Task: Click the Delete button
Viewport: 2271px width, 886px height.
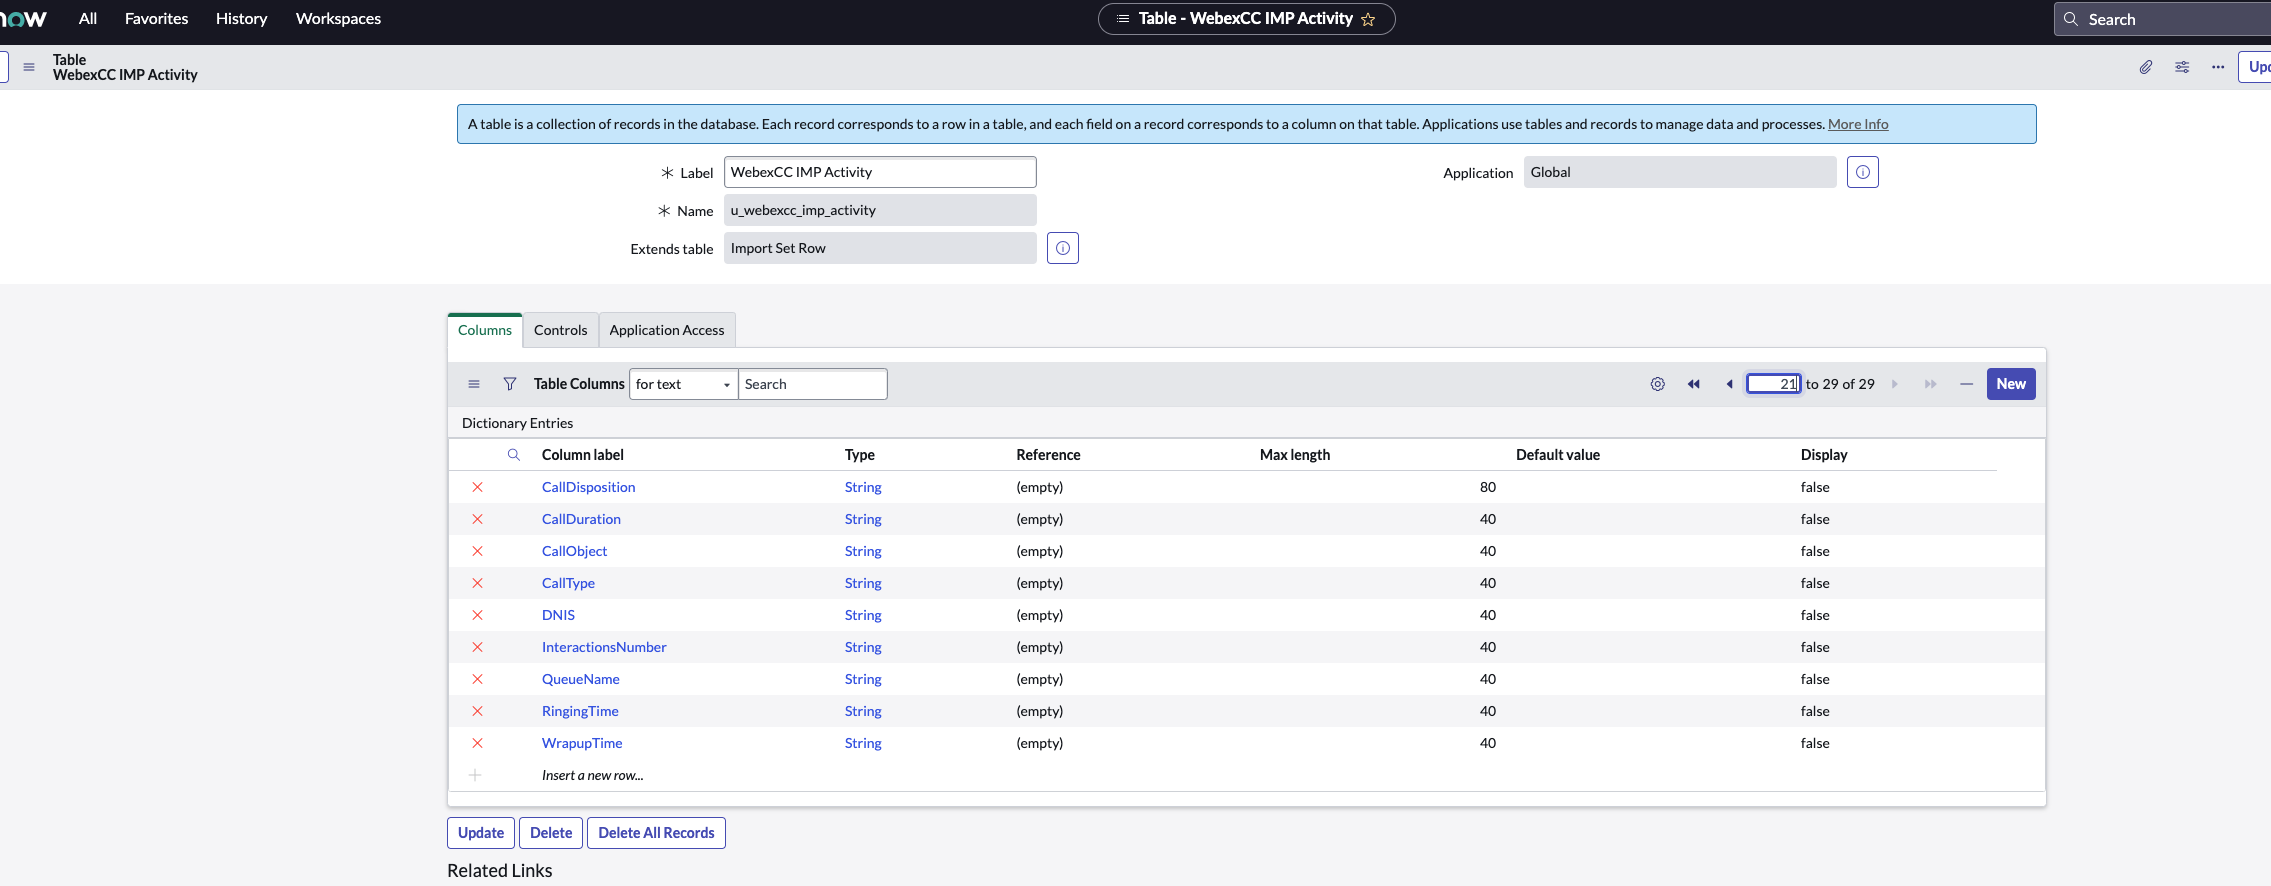Action: 551,833
